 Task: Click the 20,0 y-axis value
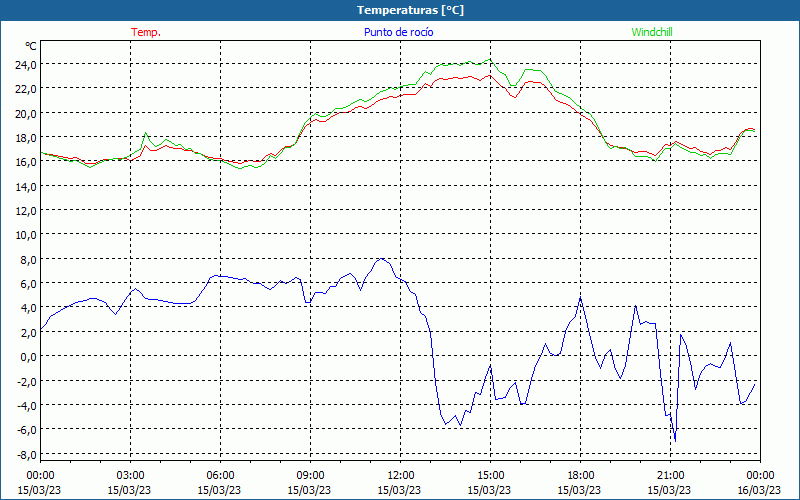[26, 113]
